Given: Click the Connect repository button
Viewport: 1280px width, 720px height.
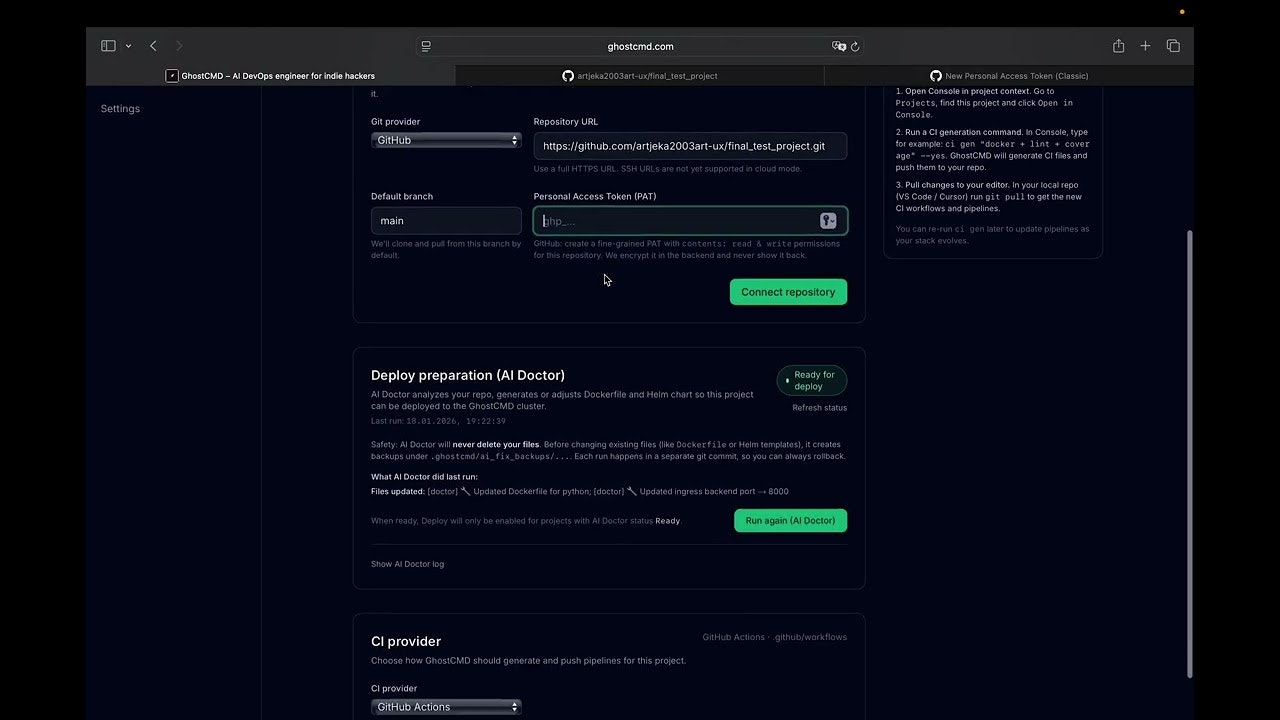Looking at the screenshot, I should 788,291.
